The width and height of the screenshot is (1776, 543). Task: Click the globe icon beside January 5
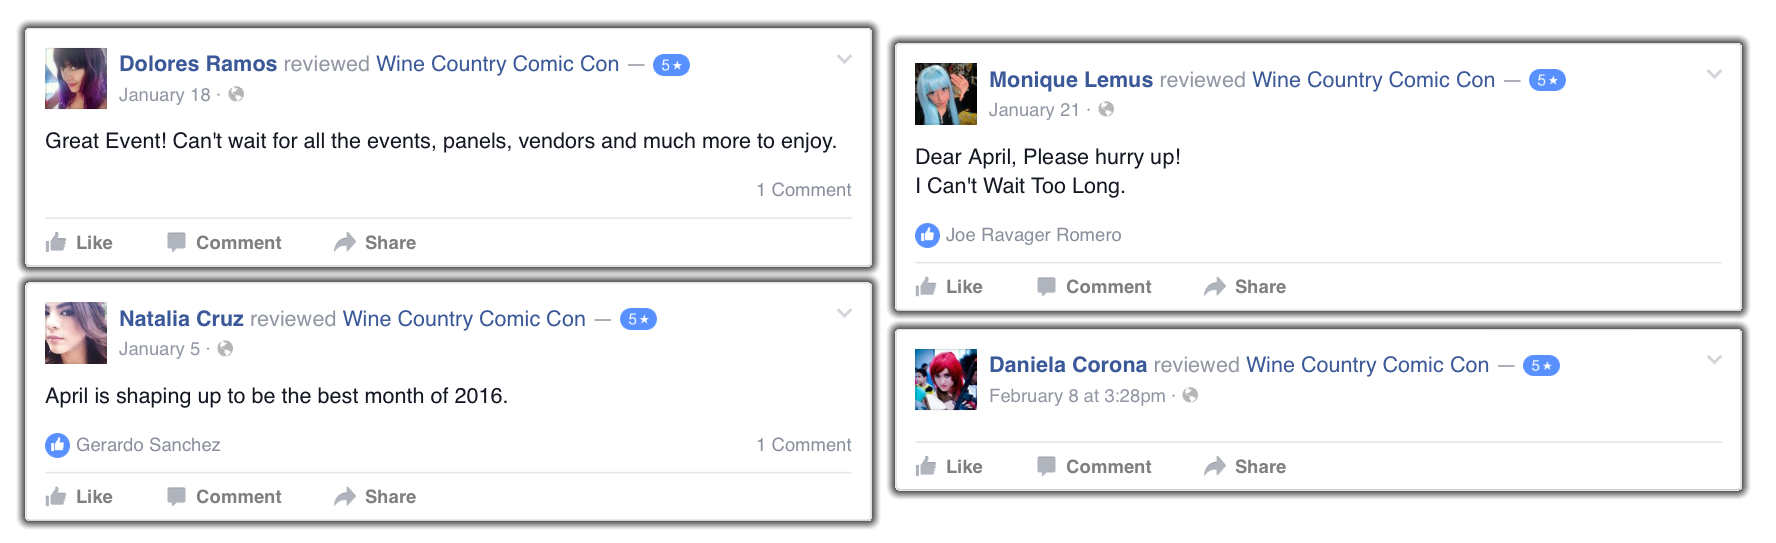coord(225,348)
